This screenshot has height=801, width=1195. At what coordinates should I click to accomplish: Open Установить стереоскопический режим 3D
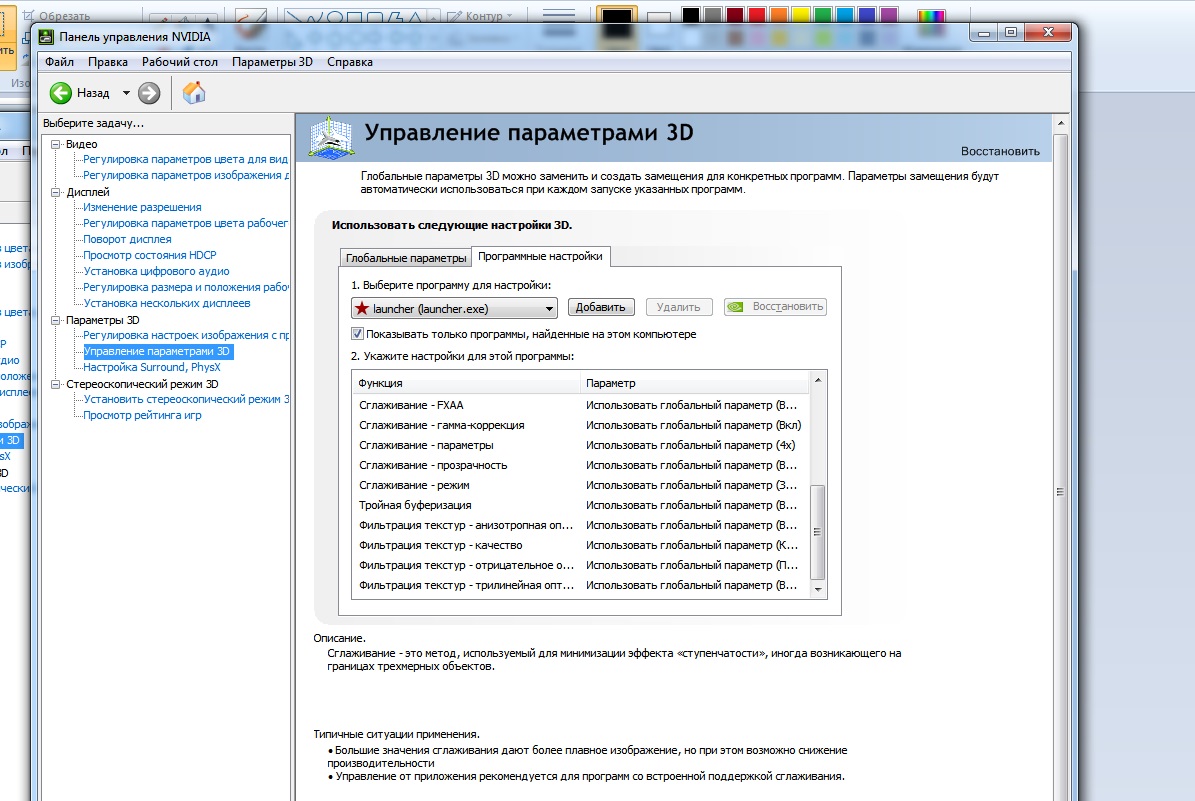[x=186, y=399]
